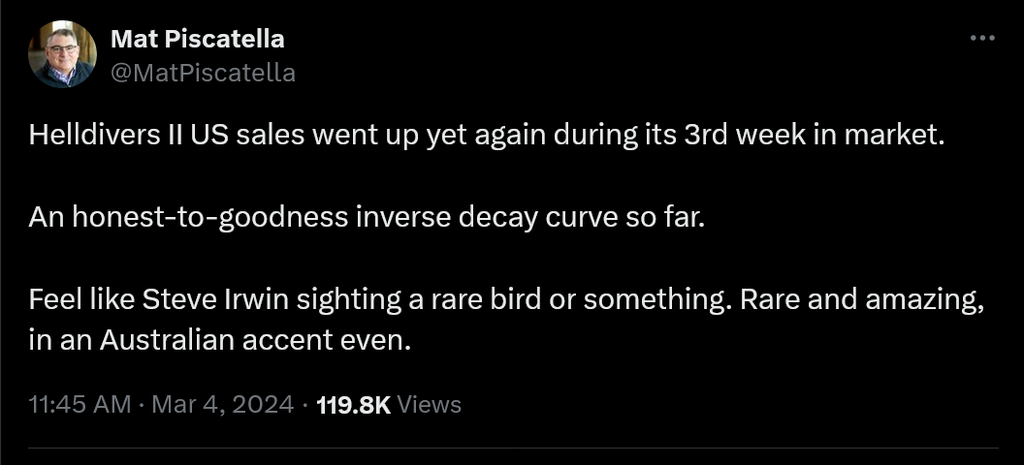Click the @MatPiscatella handle
The image size is (1024, 465).
(202, 72)
